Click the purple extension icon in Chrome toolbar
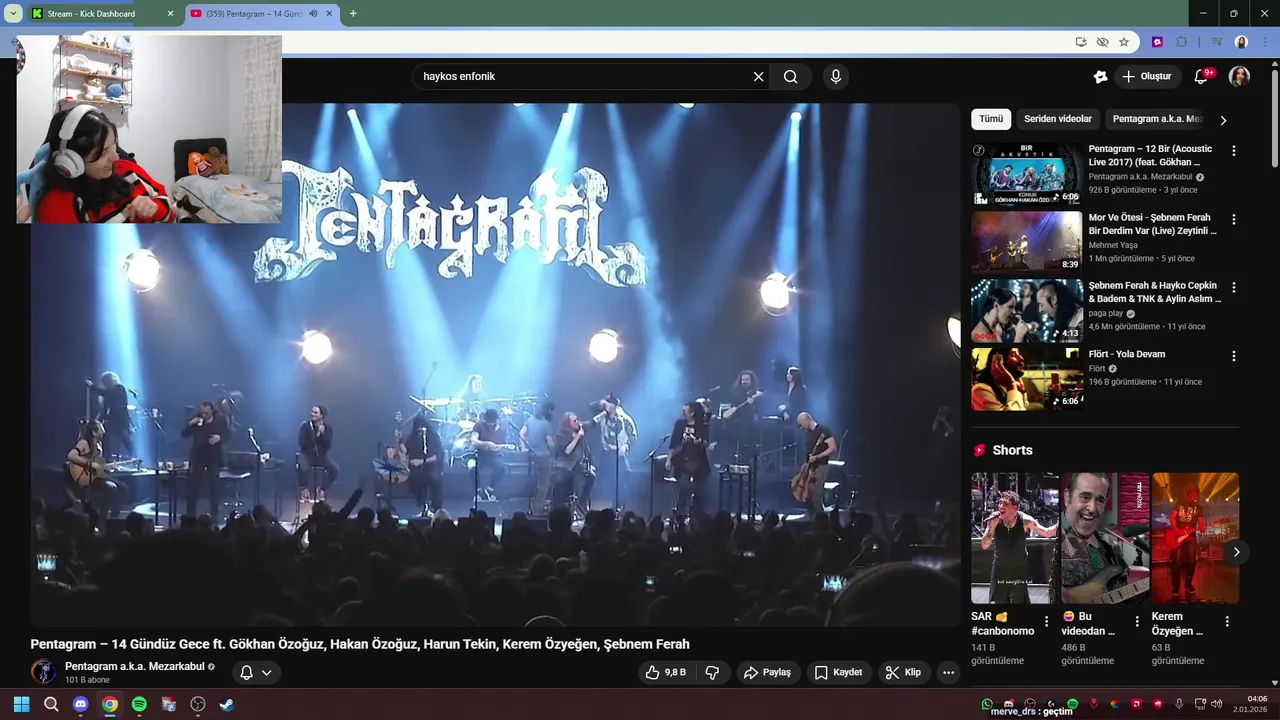This screenshot has height=720, width=1280. click(1157, 42)
